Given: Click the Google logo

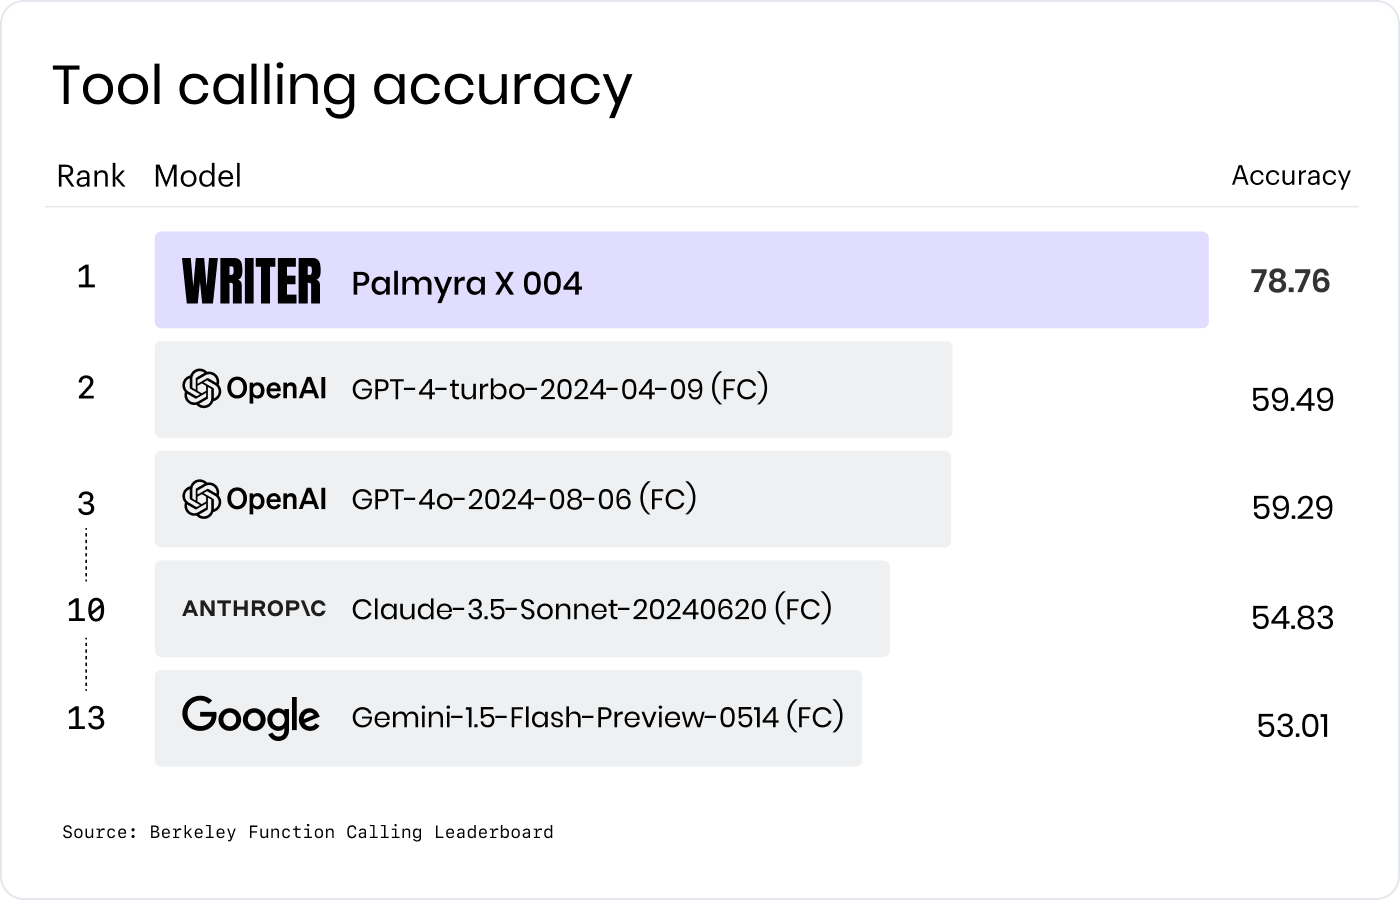Looking at the screenshot, I should (x=251, y=717).
